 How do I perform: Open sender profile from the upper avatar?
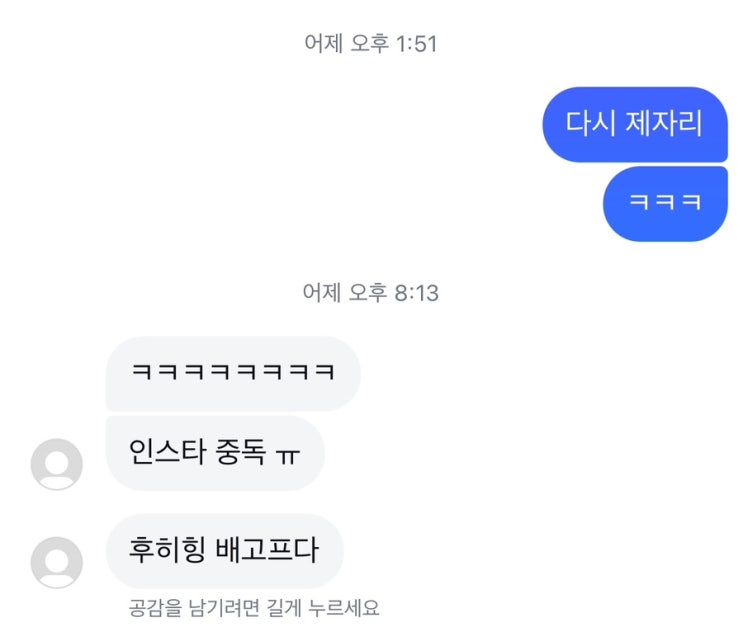tap(57, 465)
